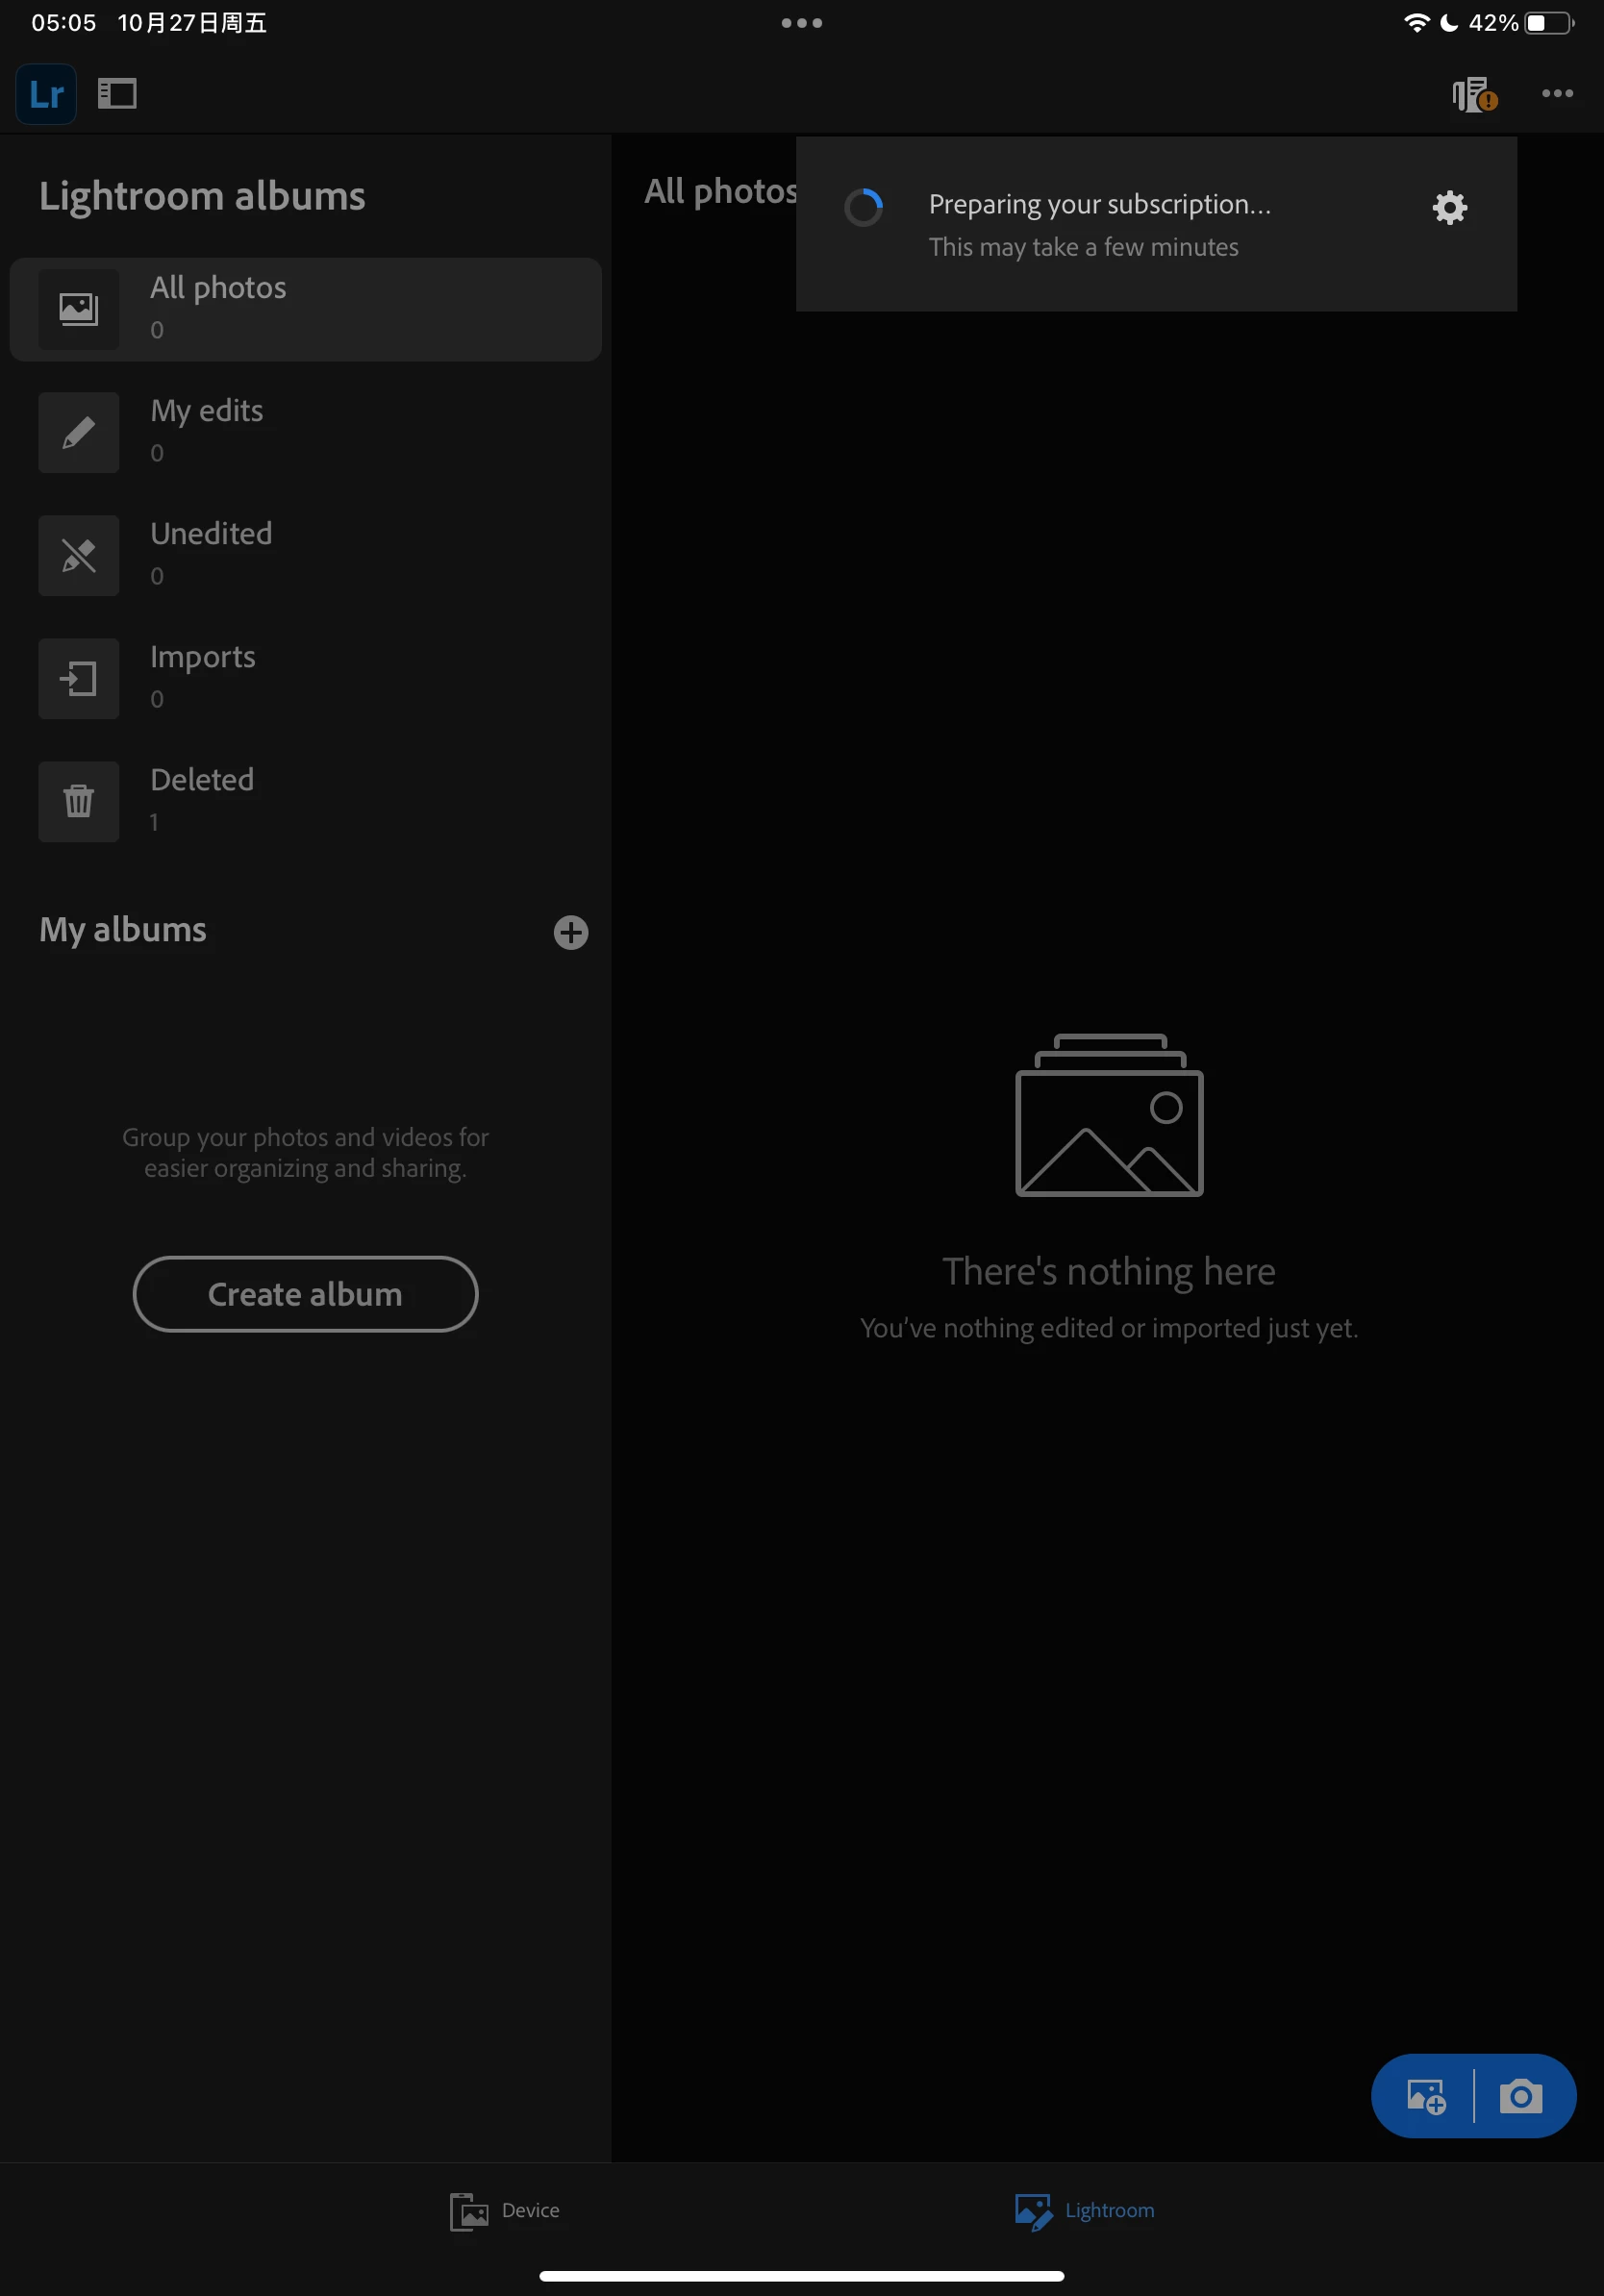
Task: Tap the All photos heading
Action: 720,191
